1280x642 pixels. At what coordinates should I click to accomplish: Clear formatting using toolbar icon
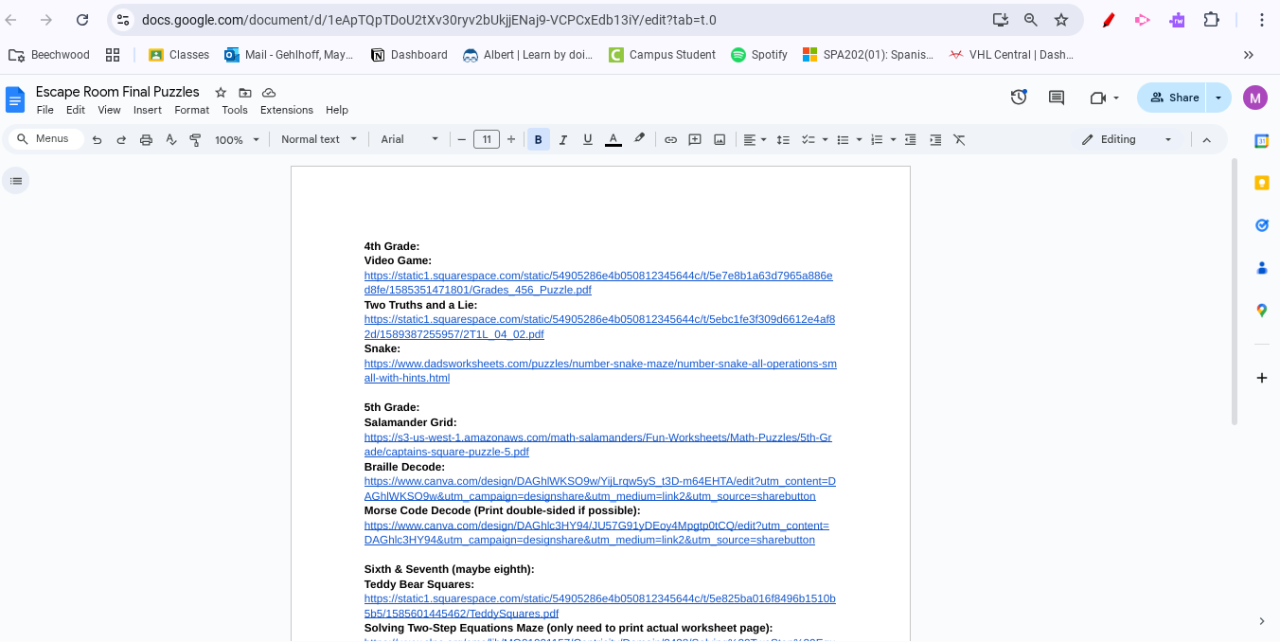[959, 140]
